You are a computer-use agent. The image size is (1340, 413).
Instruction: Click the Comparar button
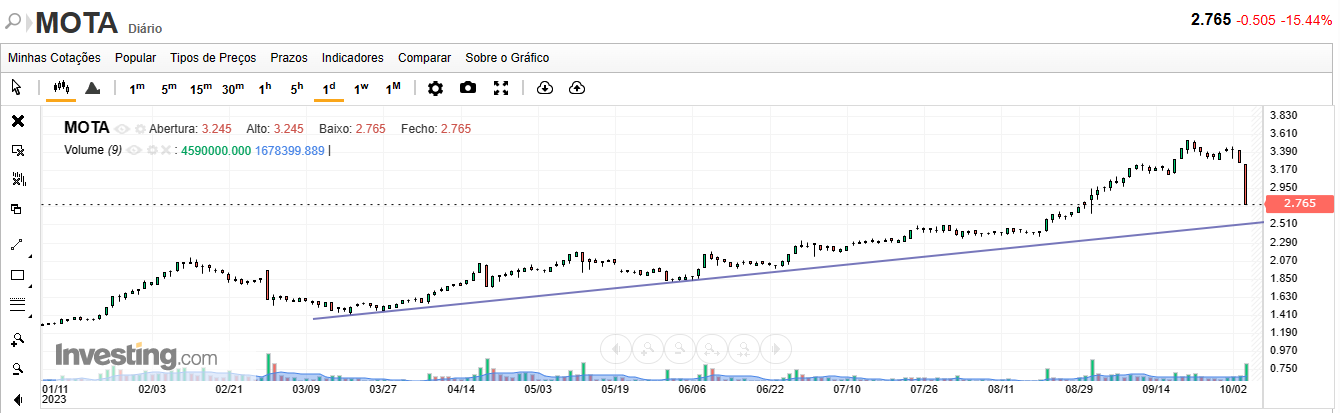coord(424,58)
